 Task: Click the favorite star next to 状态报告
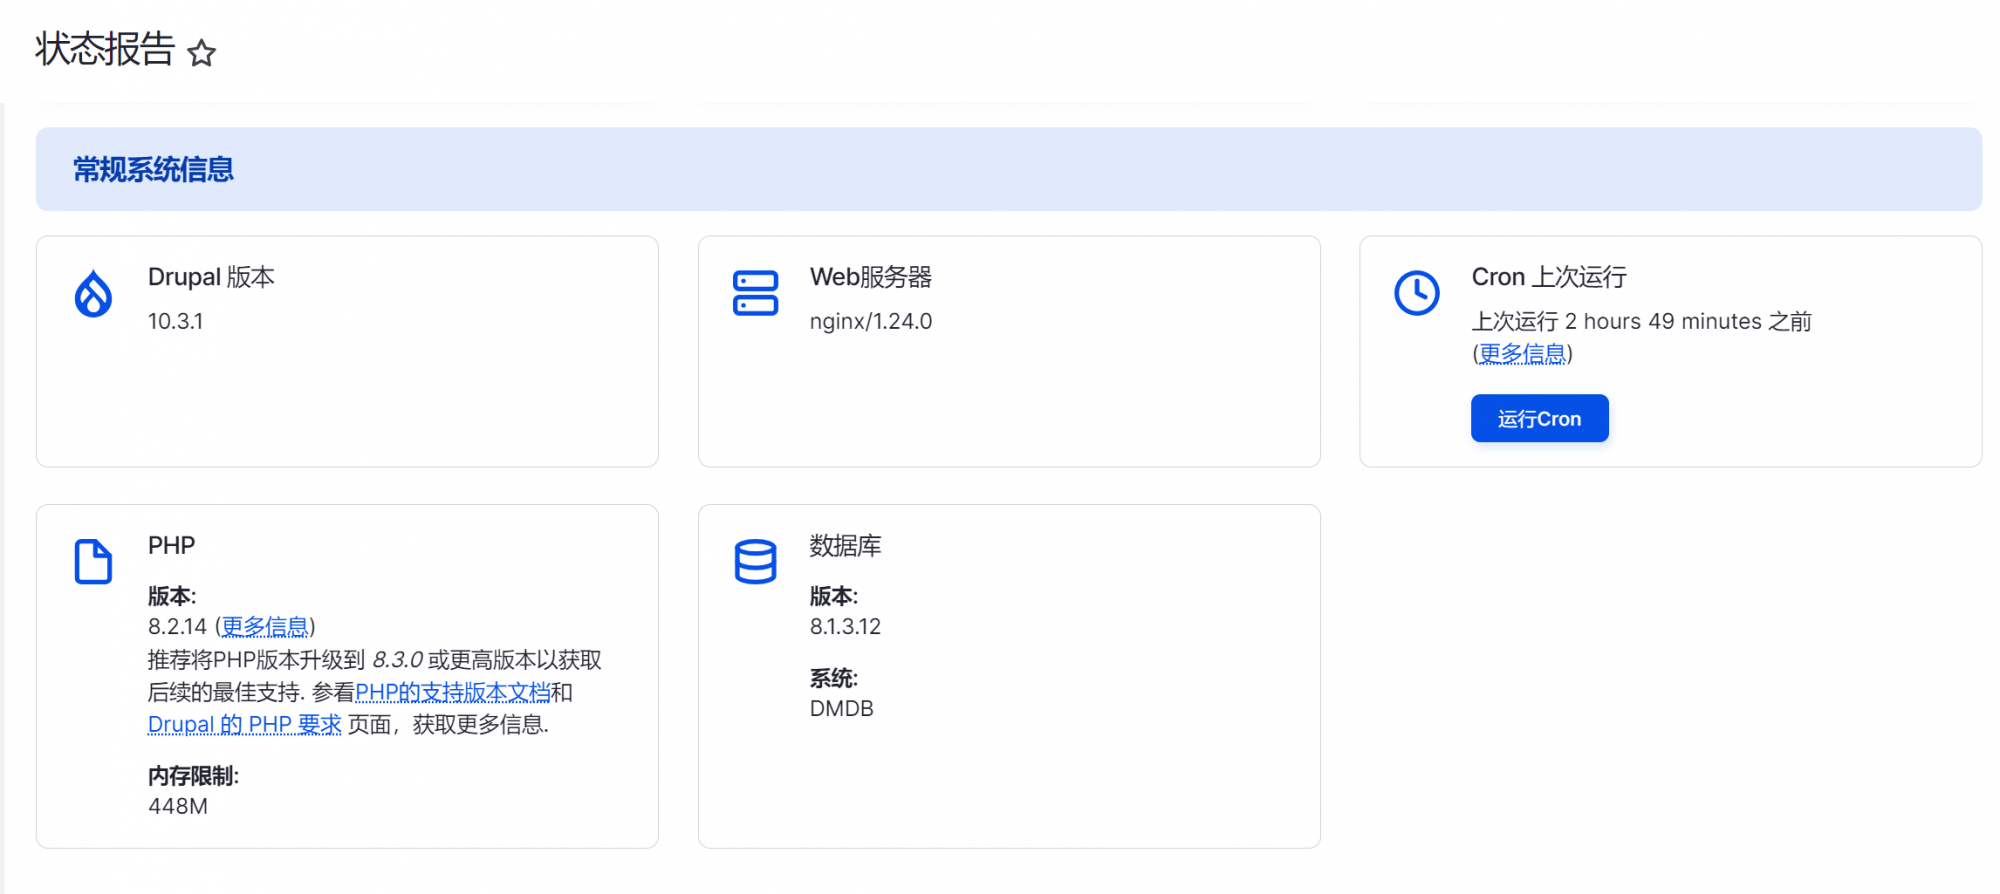click(202, 52)
